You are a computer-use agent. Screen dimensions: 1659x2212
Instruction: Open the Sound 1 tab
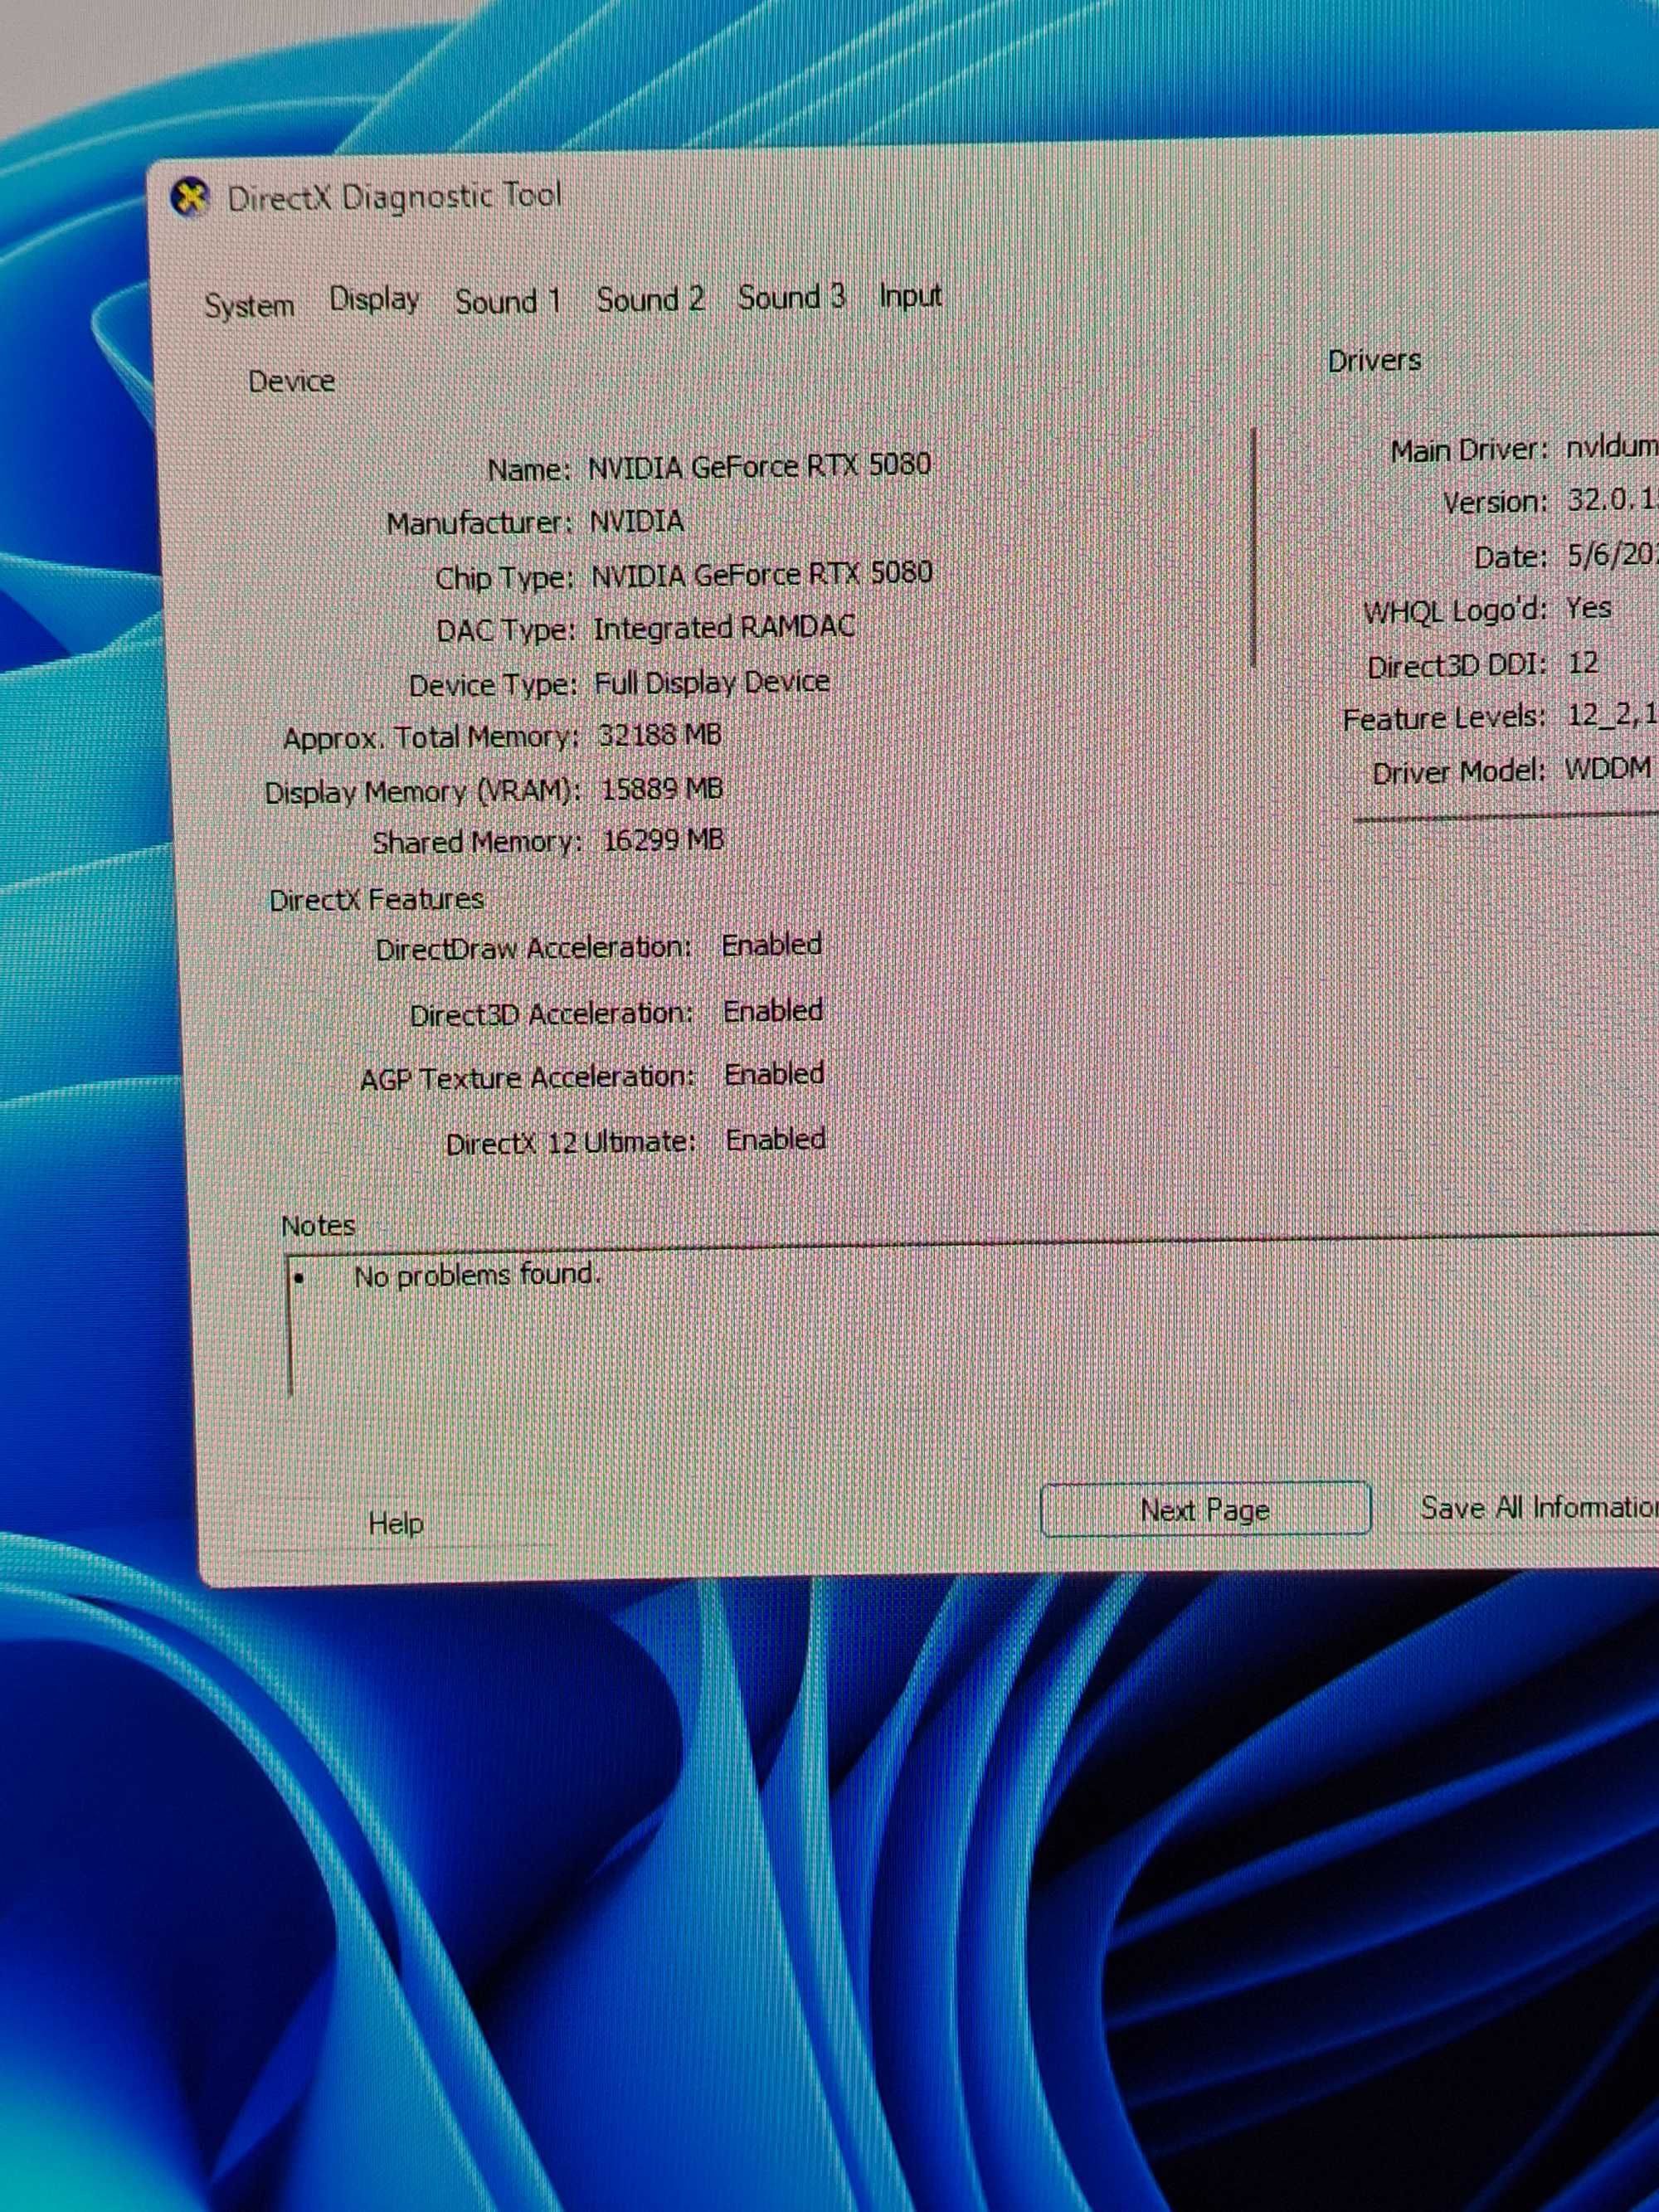(507, 301)
